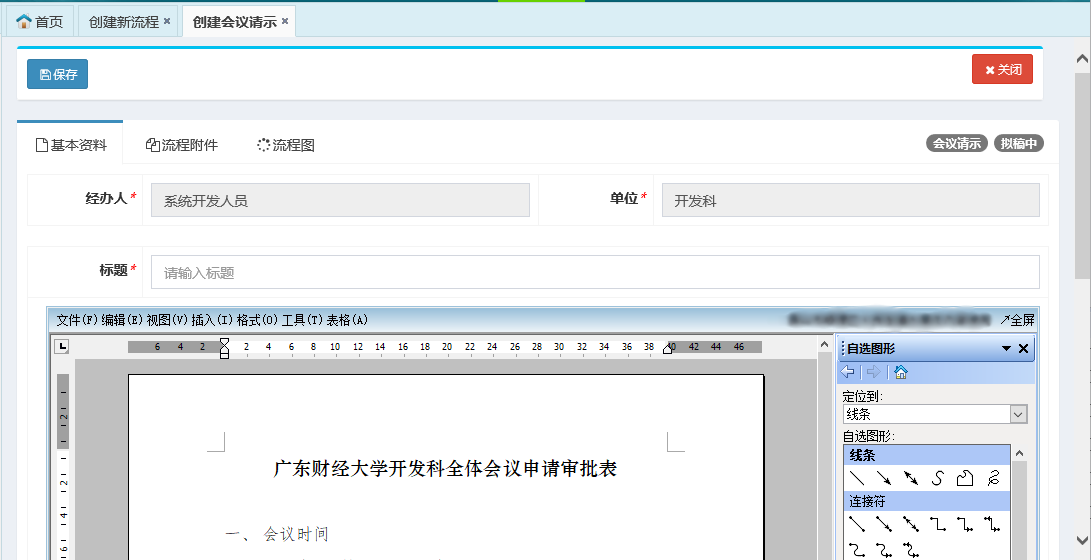This screenshot has width=1091, height=560.
Task: Choose the double-arrow line shape
Action: [911, 478]
